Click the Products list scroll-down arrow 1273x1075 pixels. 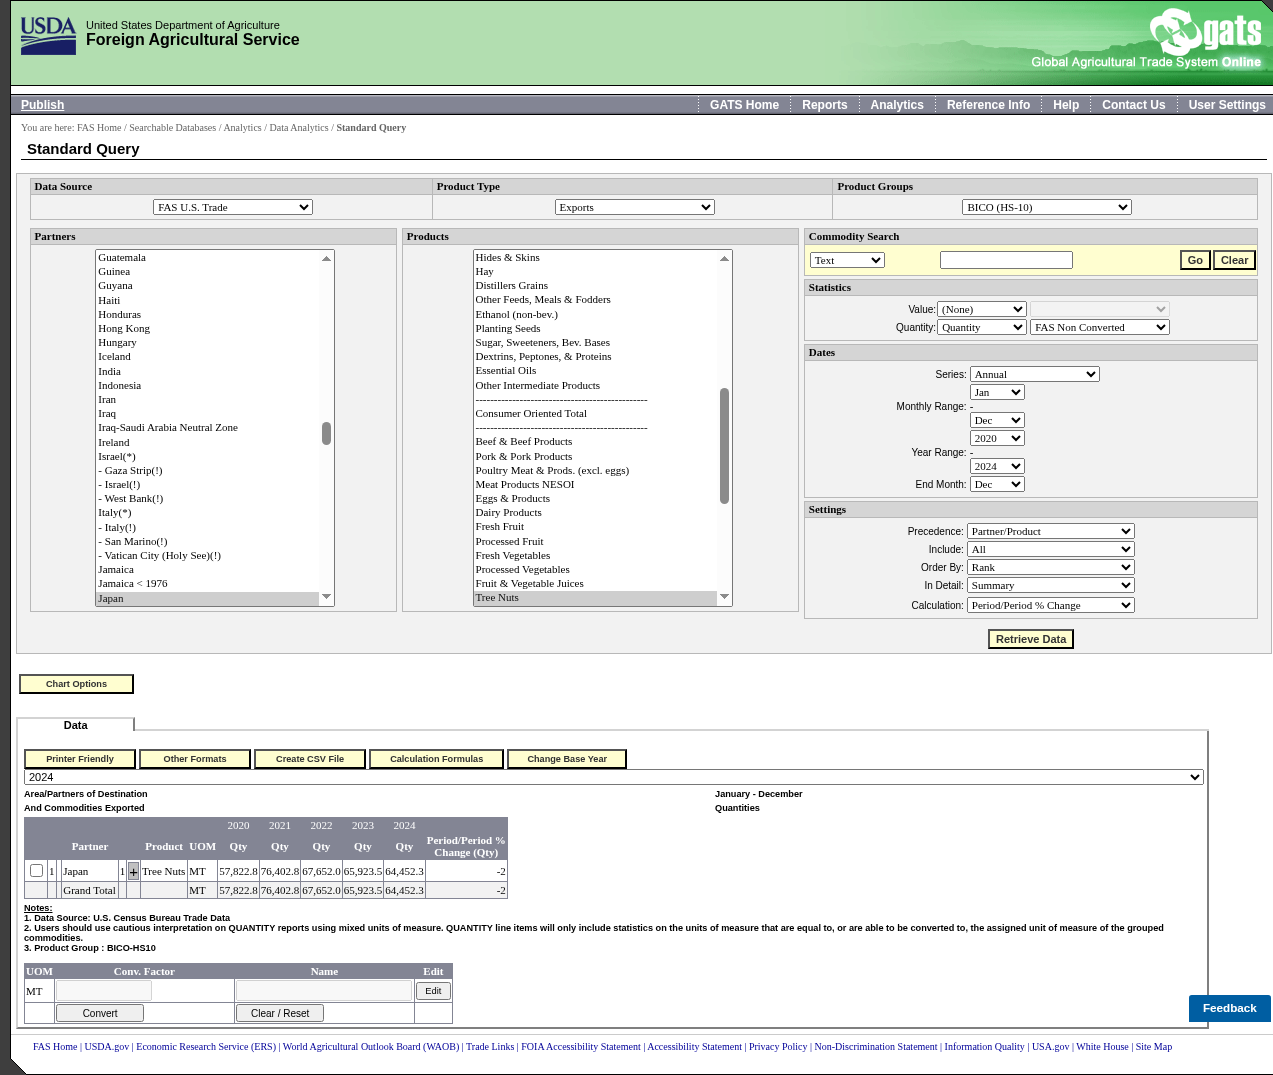coord(725,597)
